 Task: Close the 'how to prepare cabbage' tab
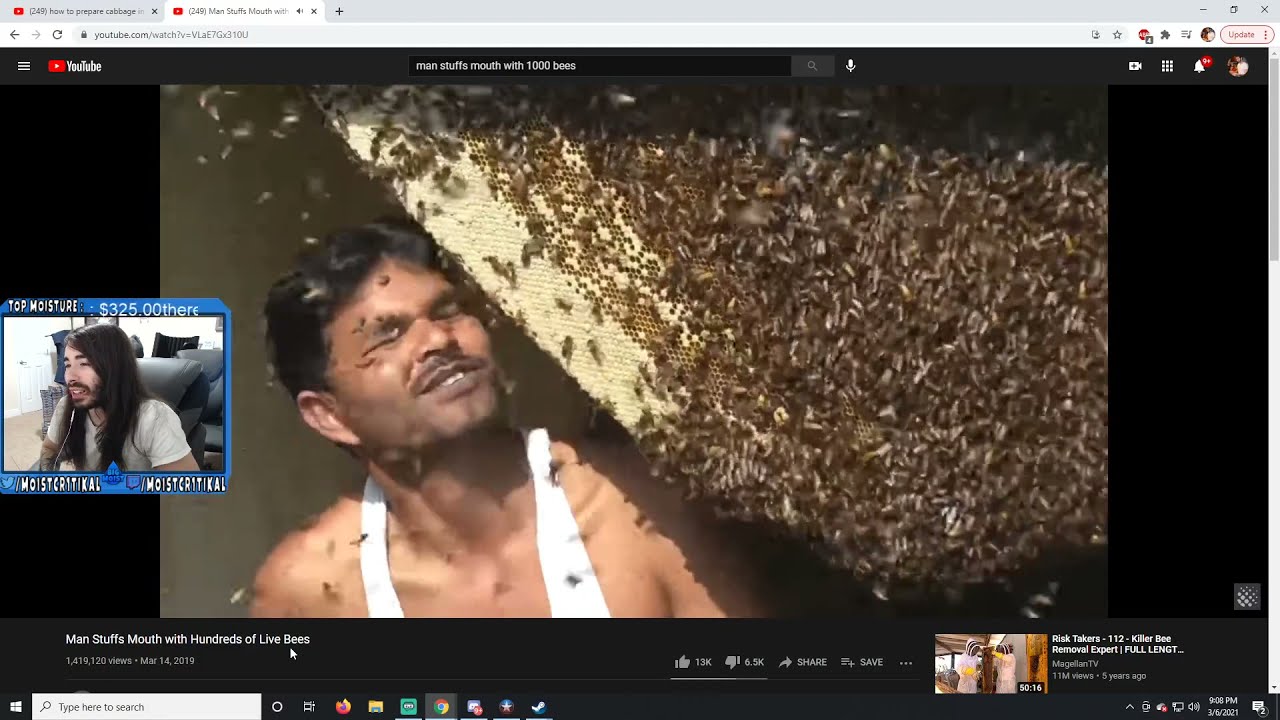tap(154, 11)
